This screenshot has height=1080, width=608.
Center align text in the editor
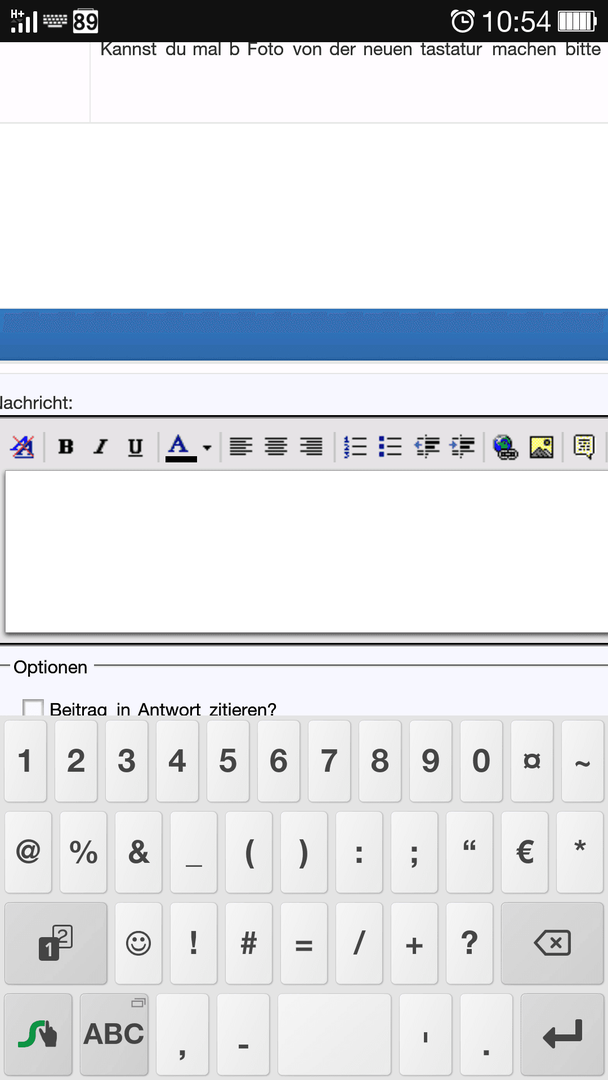276,447
